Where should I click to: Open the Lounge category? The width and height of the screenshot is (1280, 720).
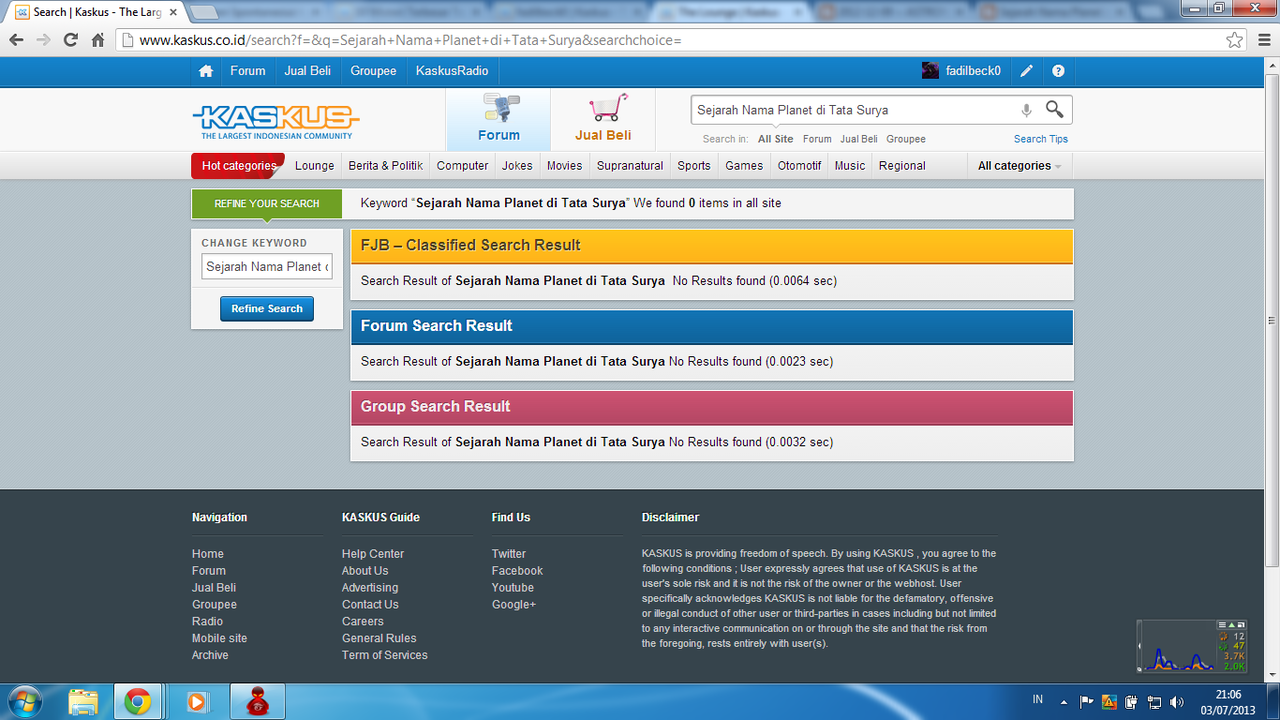click(315, 166)
